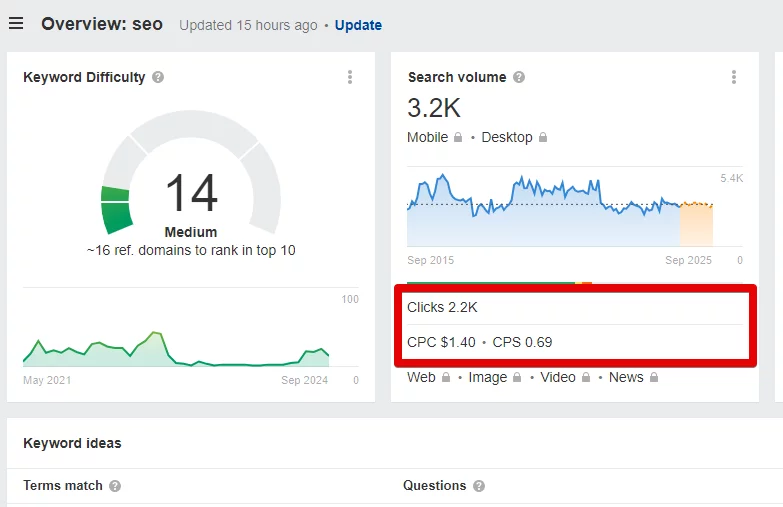Image resolution: width=783 pixels, height=507 pixels.
Task: Click the Keyword Difficulty gauge score 14
Action: [x=191, y=192]
